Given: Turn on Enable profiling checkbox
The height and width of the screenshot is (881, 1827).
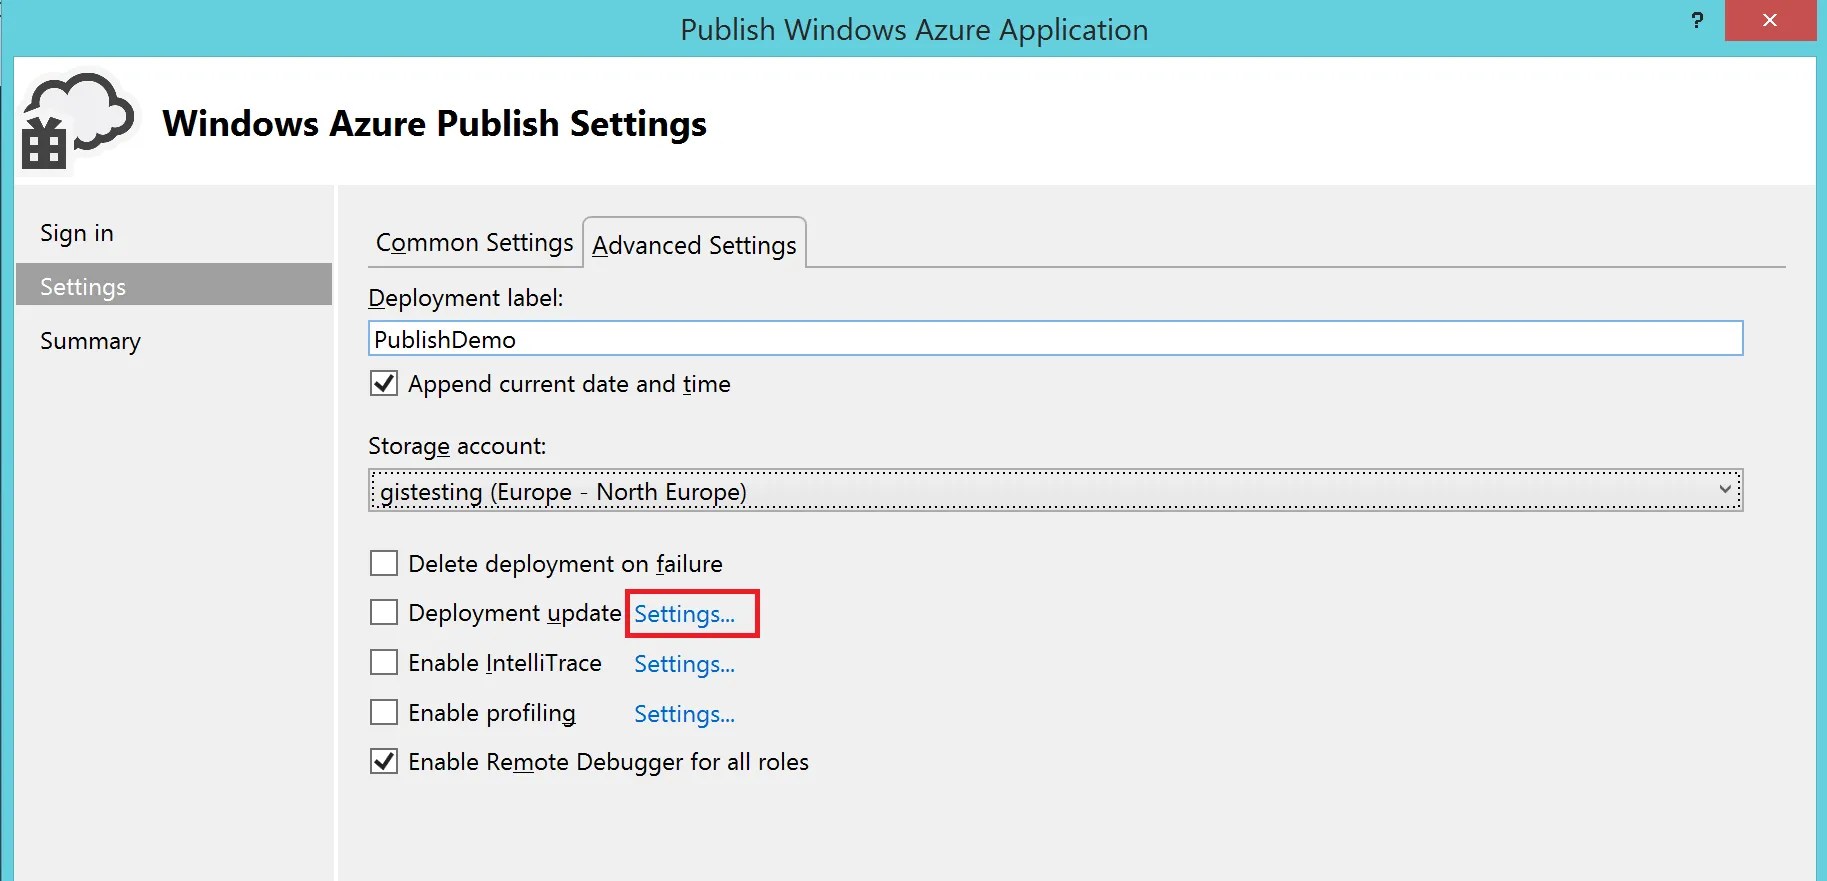Looking at the screenshot, I should pyautogui.click(x=384, y=712).
